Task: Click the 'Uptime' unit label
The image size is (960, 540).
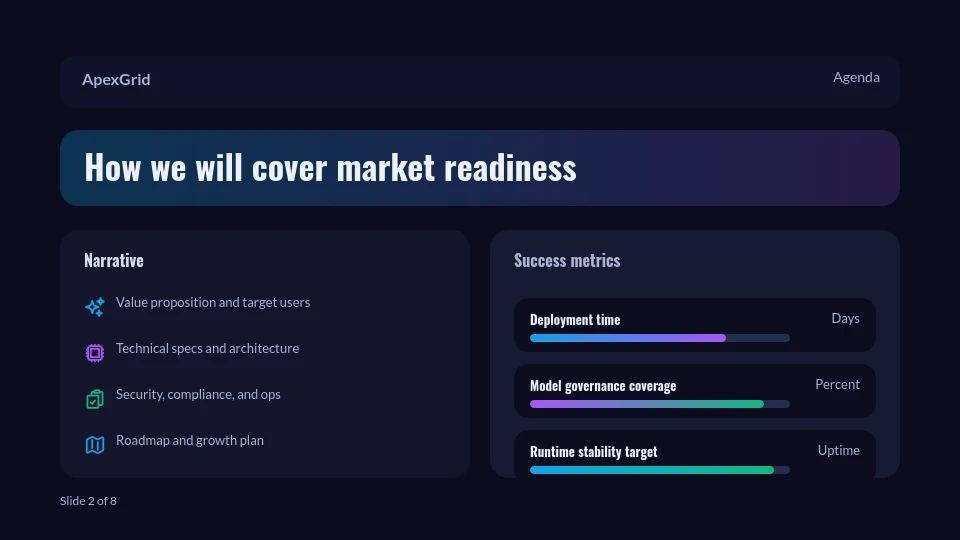Action: click(839, 451)
